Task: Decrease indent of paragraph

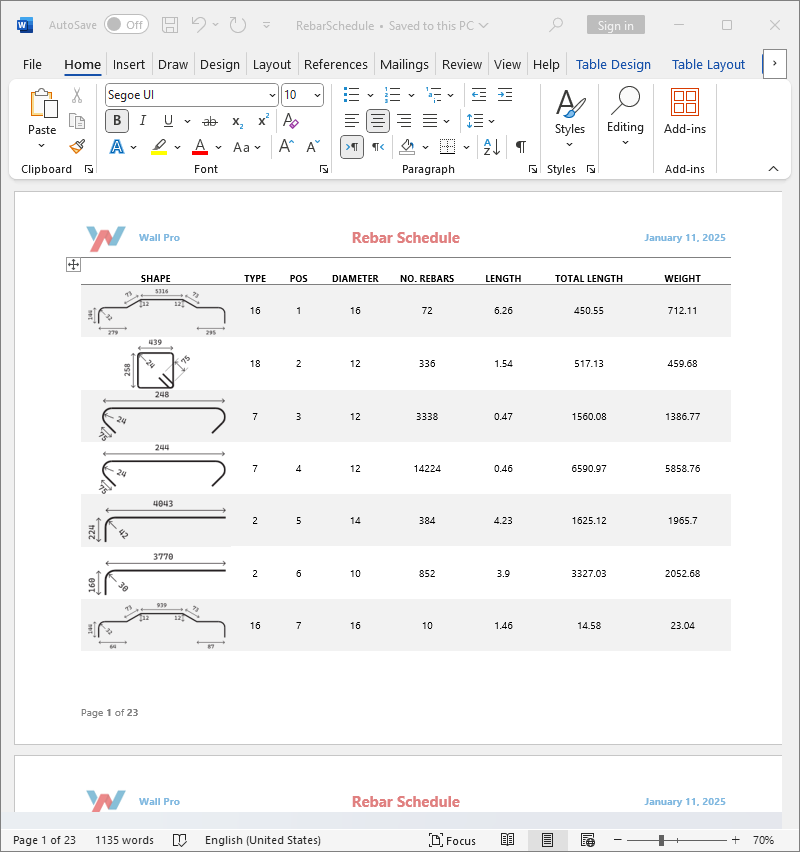Action: (479, 95)
